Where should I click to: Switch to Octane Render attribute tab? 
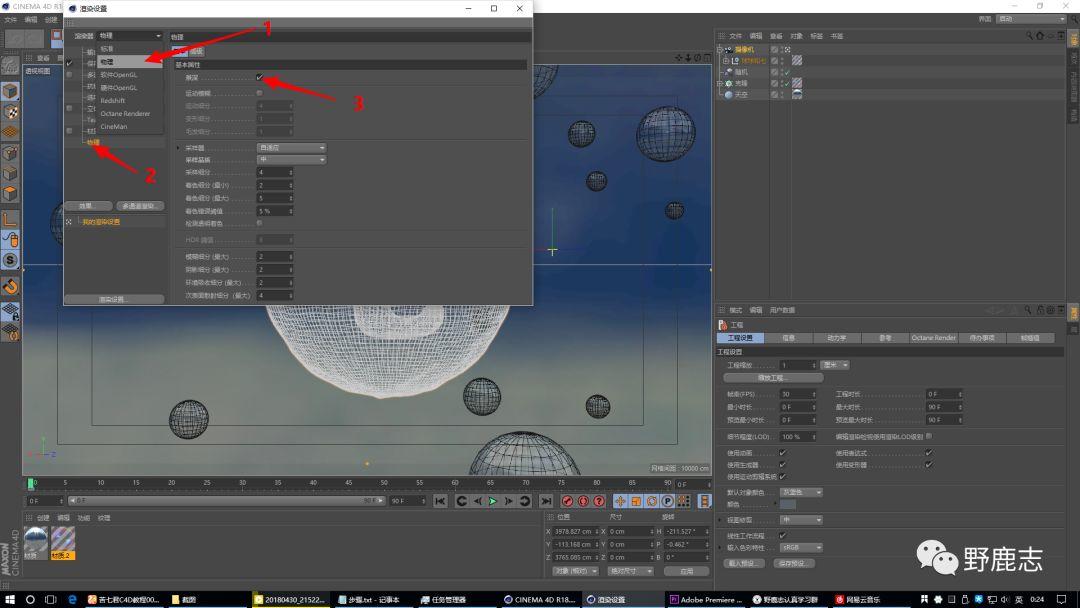933,338
